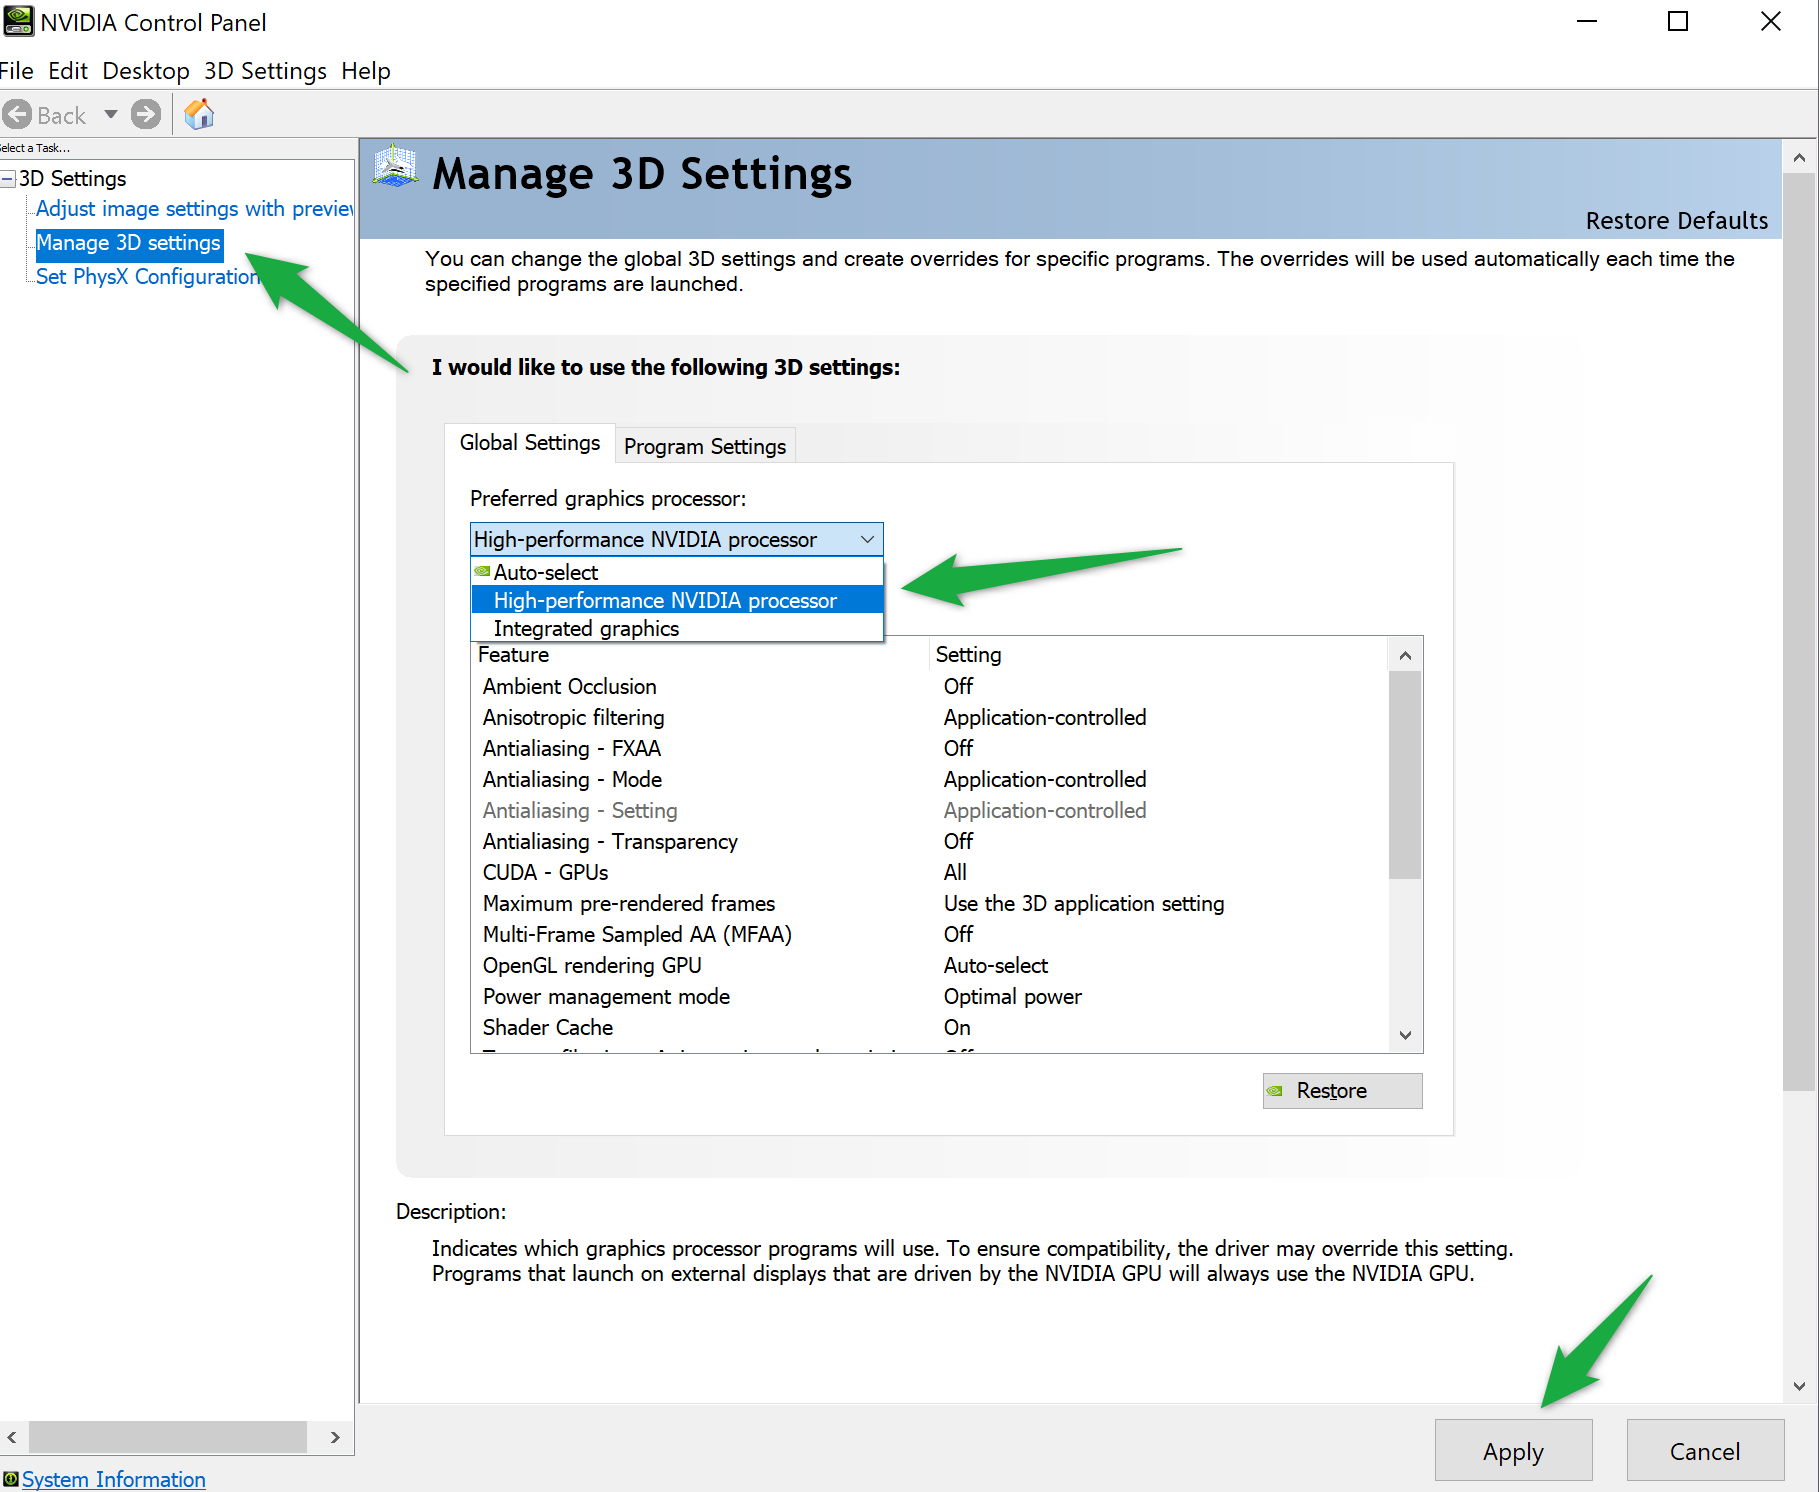Click the Home icon in toolbar
Viewport: 1819px width, 1492px height.
(x=199, y=115)
